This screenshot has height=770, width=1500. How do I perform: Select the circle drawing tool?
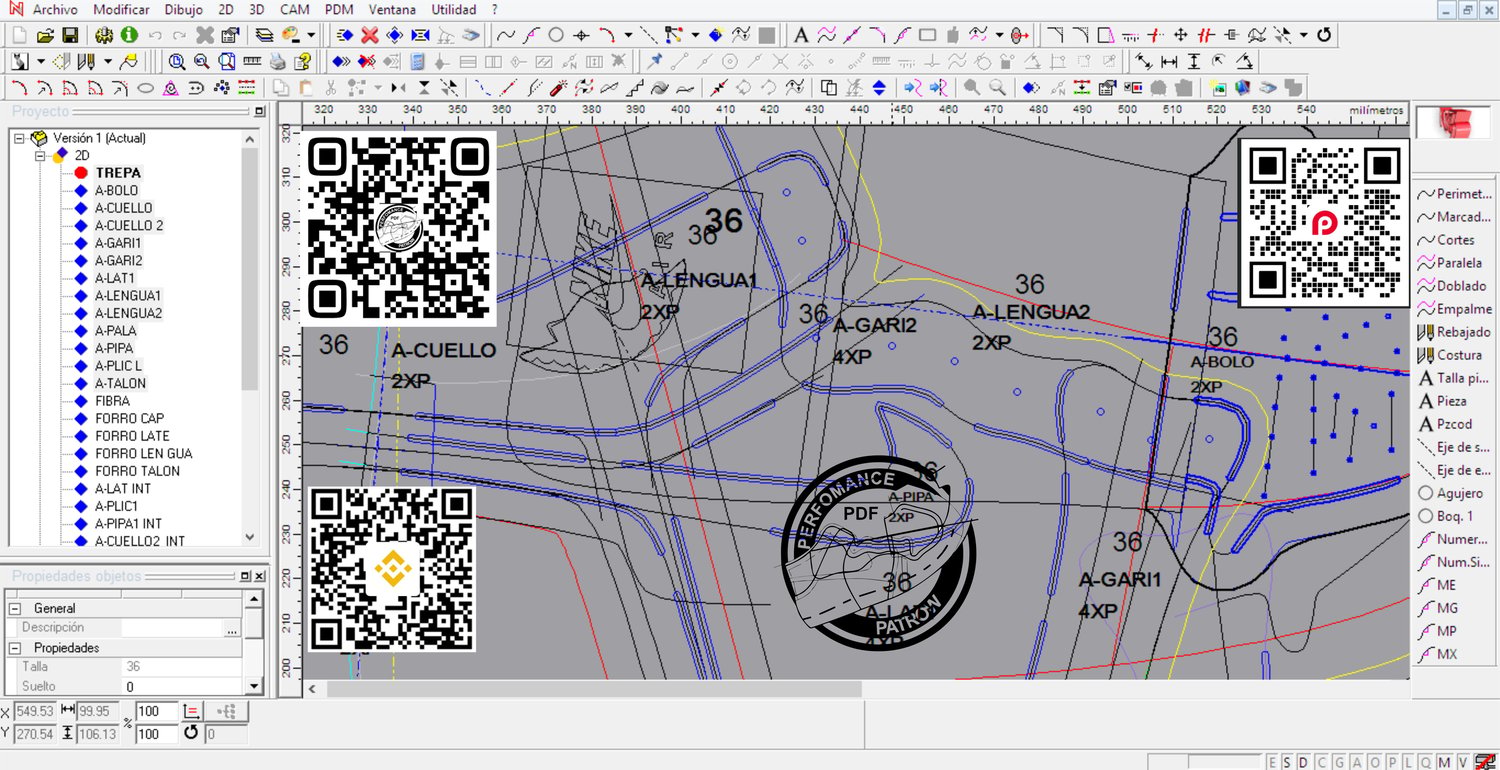[x=556, y=35]
